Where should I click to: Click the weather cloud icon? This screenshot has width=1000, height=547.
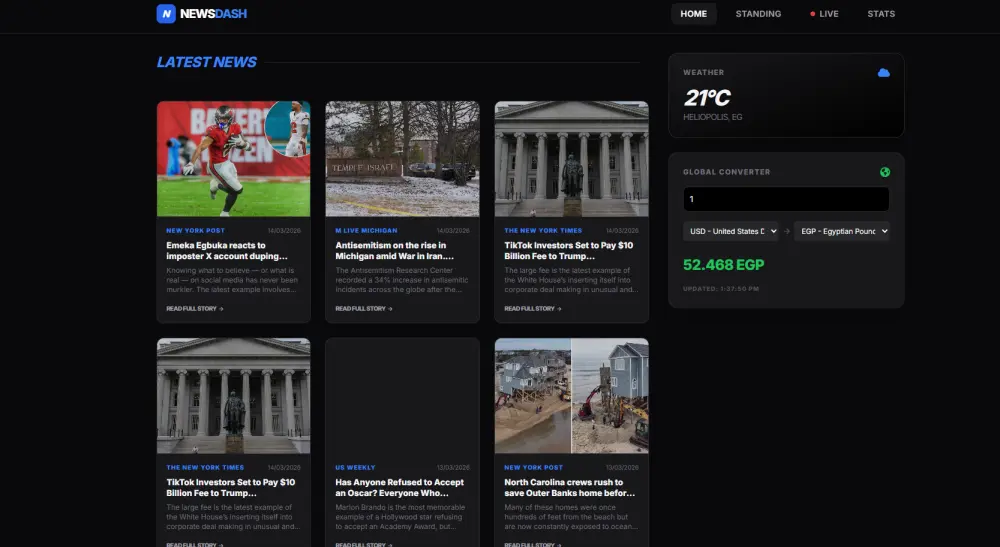pos(883,73)
